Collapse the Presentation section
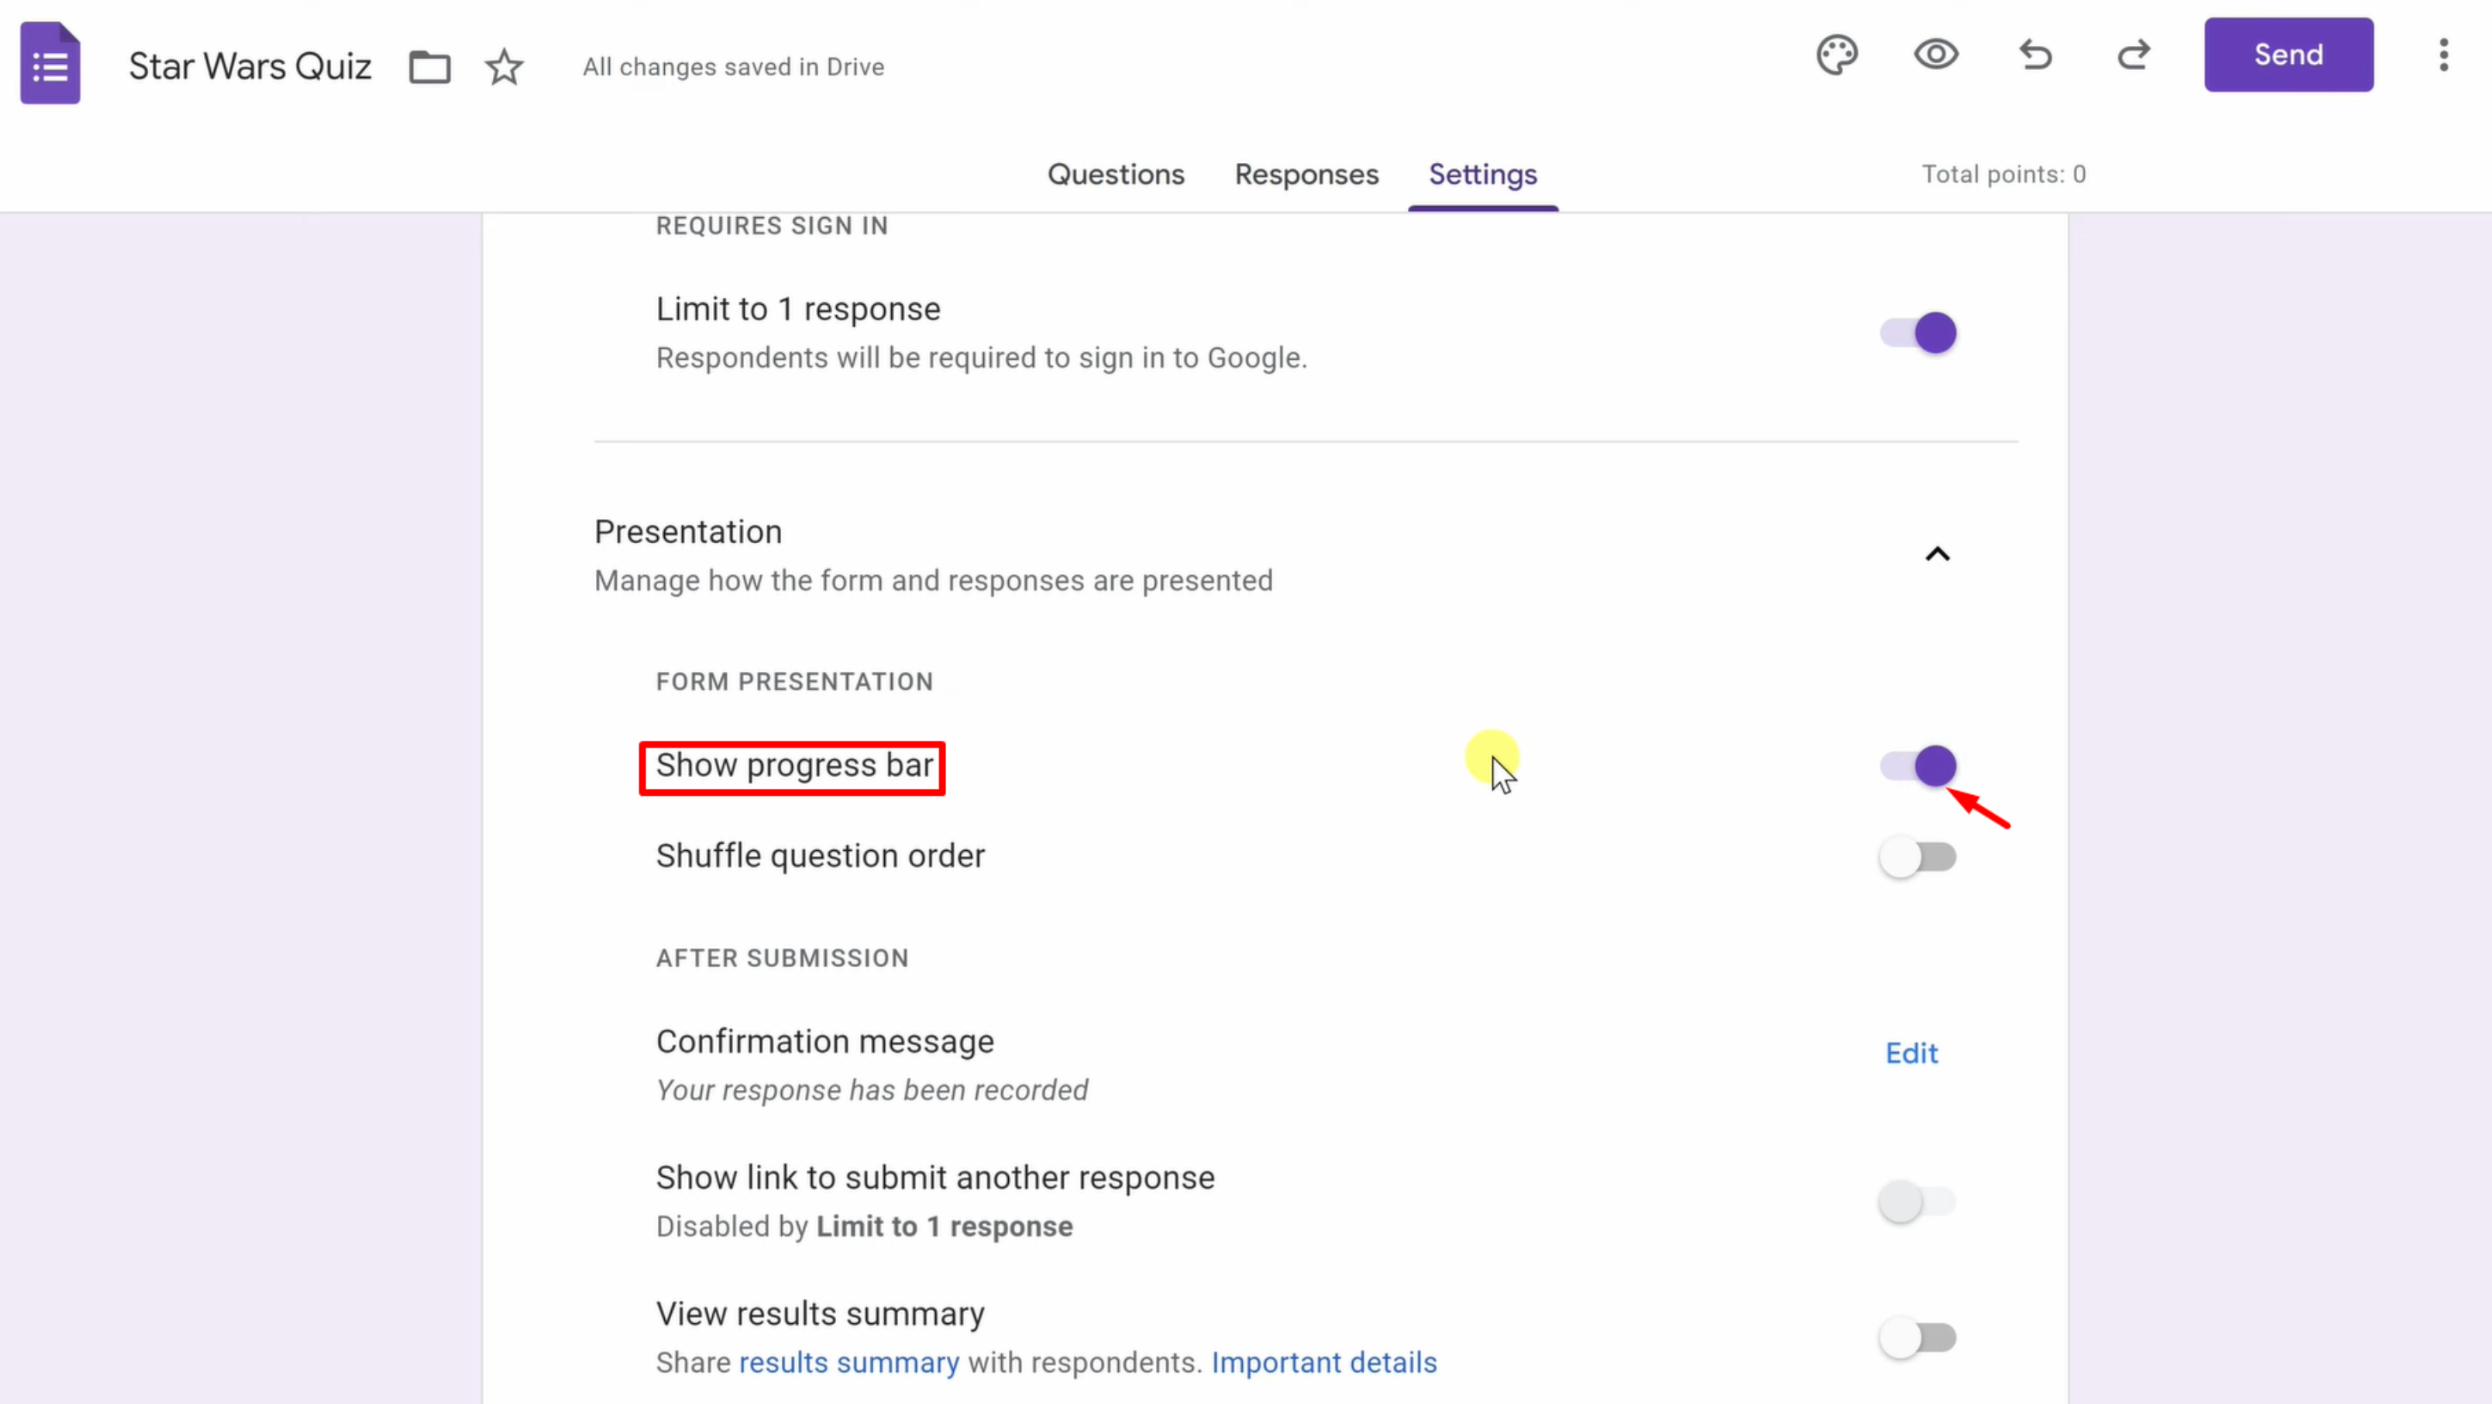2492x1404 pixels. 1937,554
